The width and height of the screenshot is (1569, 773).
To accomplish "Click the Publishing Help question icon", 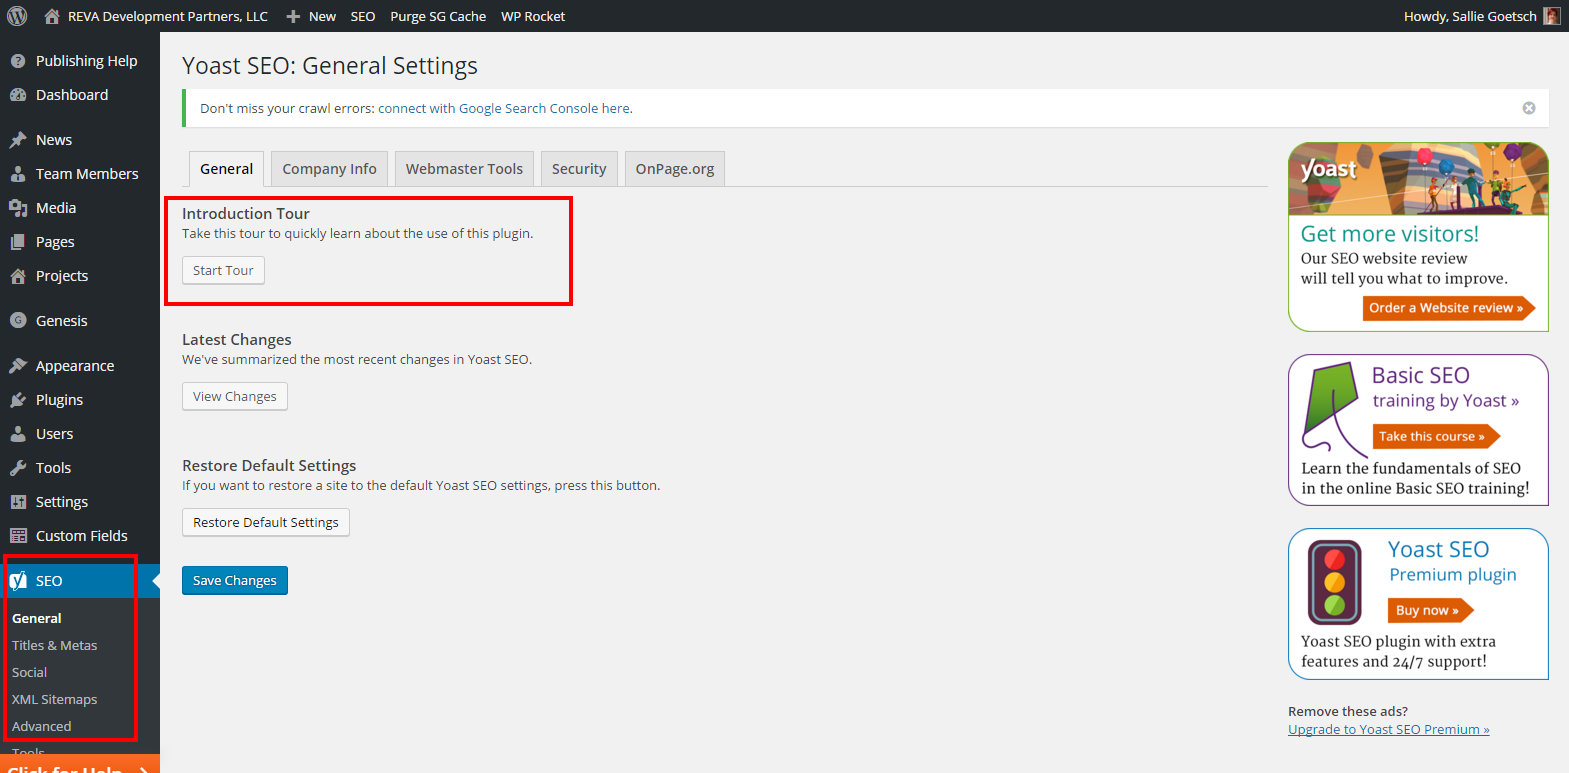I will [18, 61].
